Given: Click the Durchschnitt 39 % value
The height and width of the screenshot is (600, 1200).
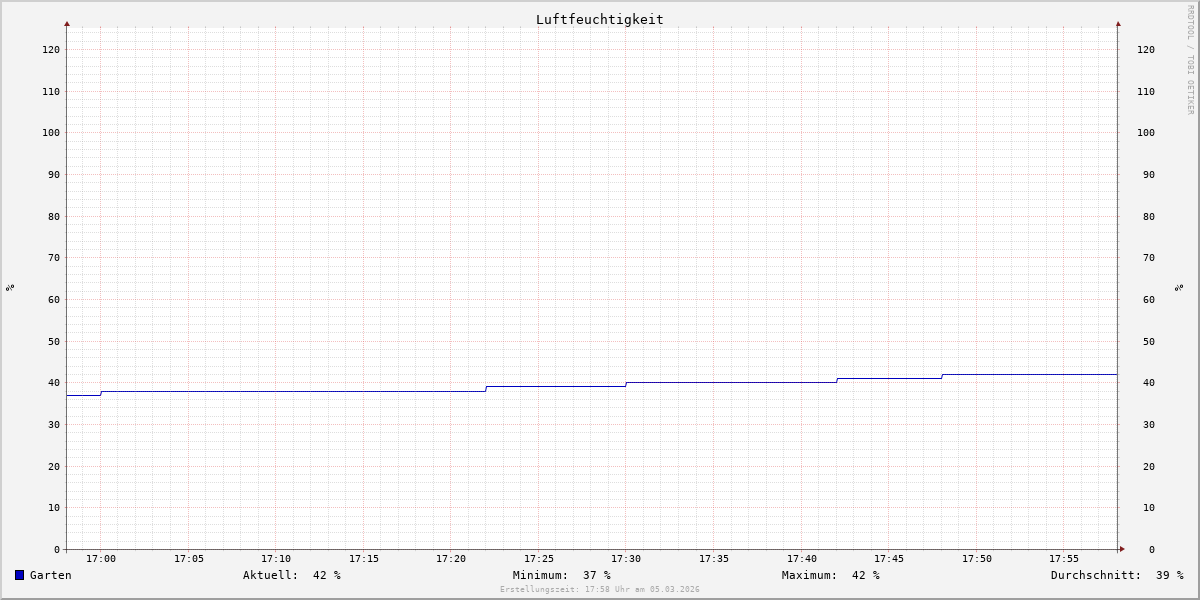Looking at the screenshot, I should pos(1117,575).
